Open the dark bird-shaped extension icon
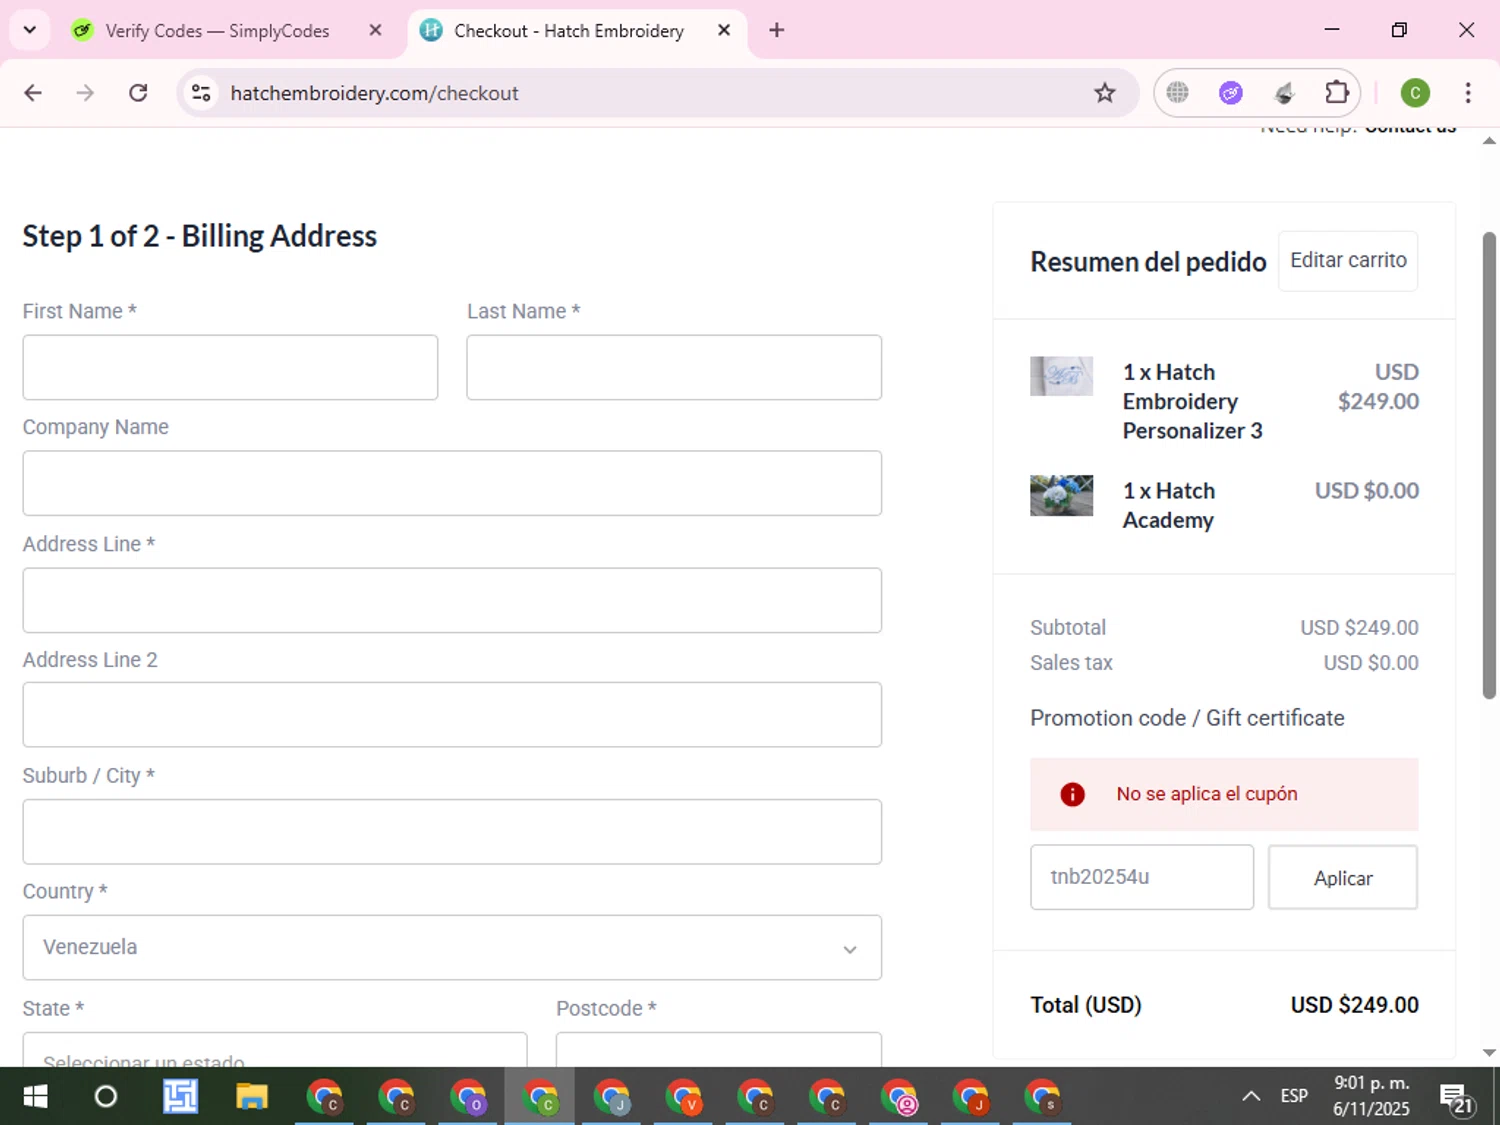The image size is (1500, 1125). 1284,93
